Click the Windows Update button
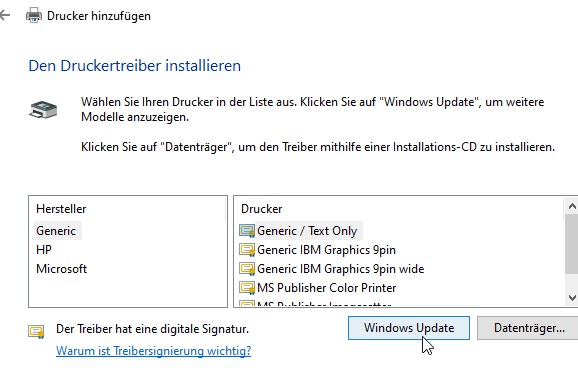Image resolution: width=578 pixels, height=368 pixels. [x=409, y=328]
